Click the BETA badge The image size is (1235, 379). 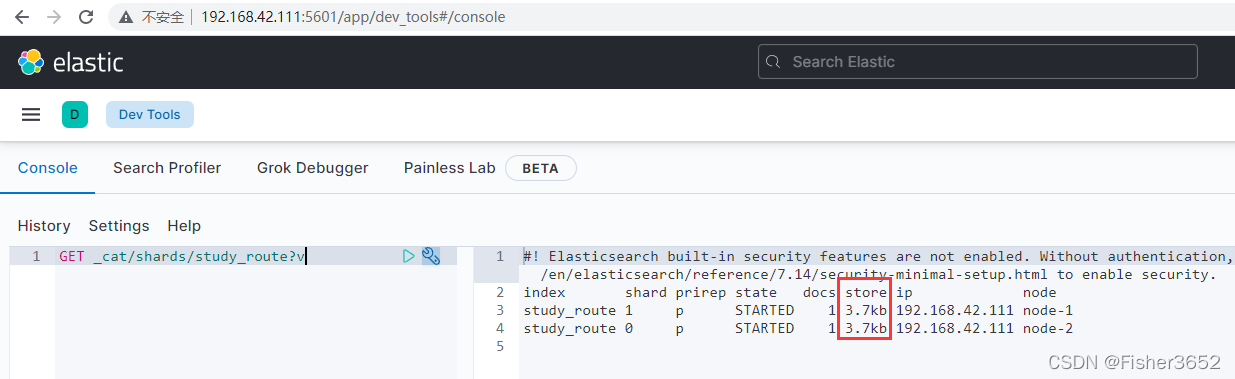pos(540,168)
